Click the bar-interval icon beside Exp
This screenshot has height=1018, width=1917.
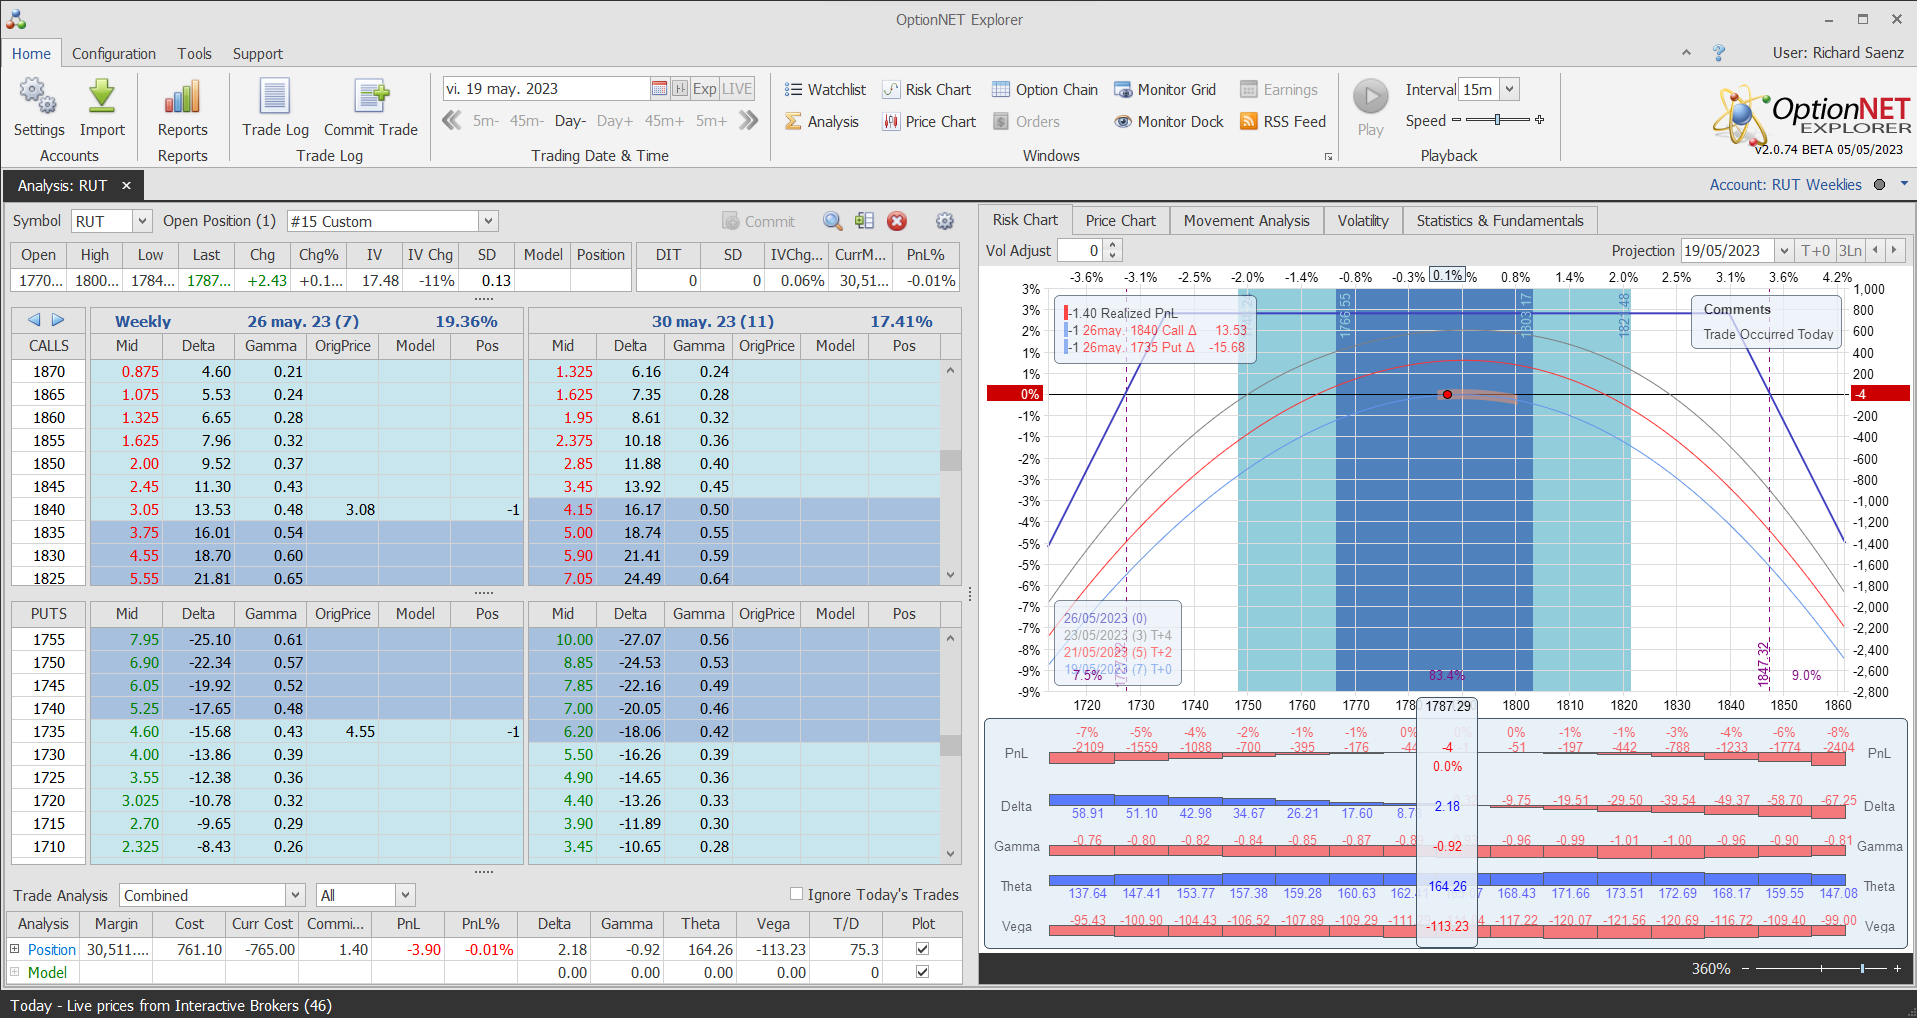680,89
